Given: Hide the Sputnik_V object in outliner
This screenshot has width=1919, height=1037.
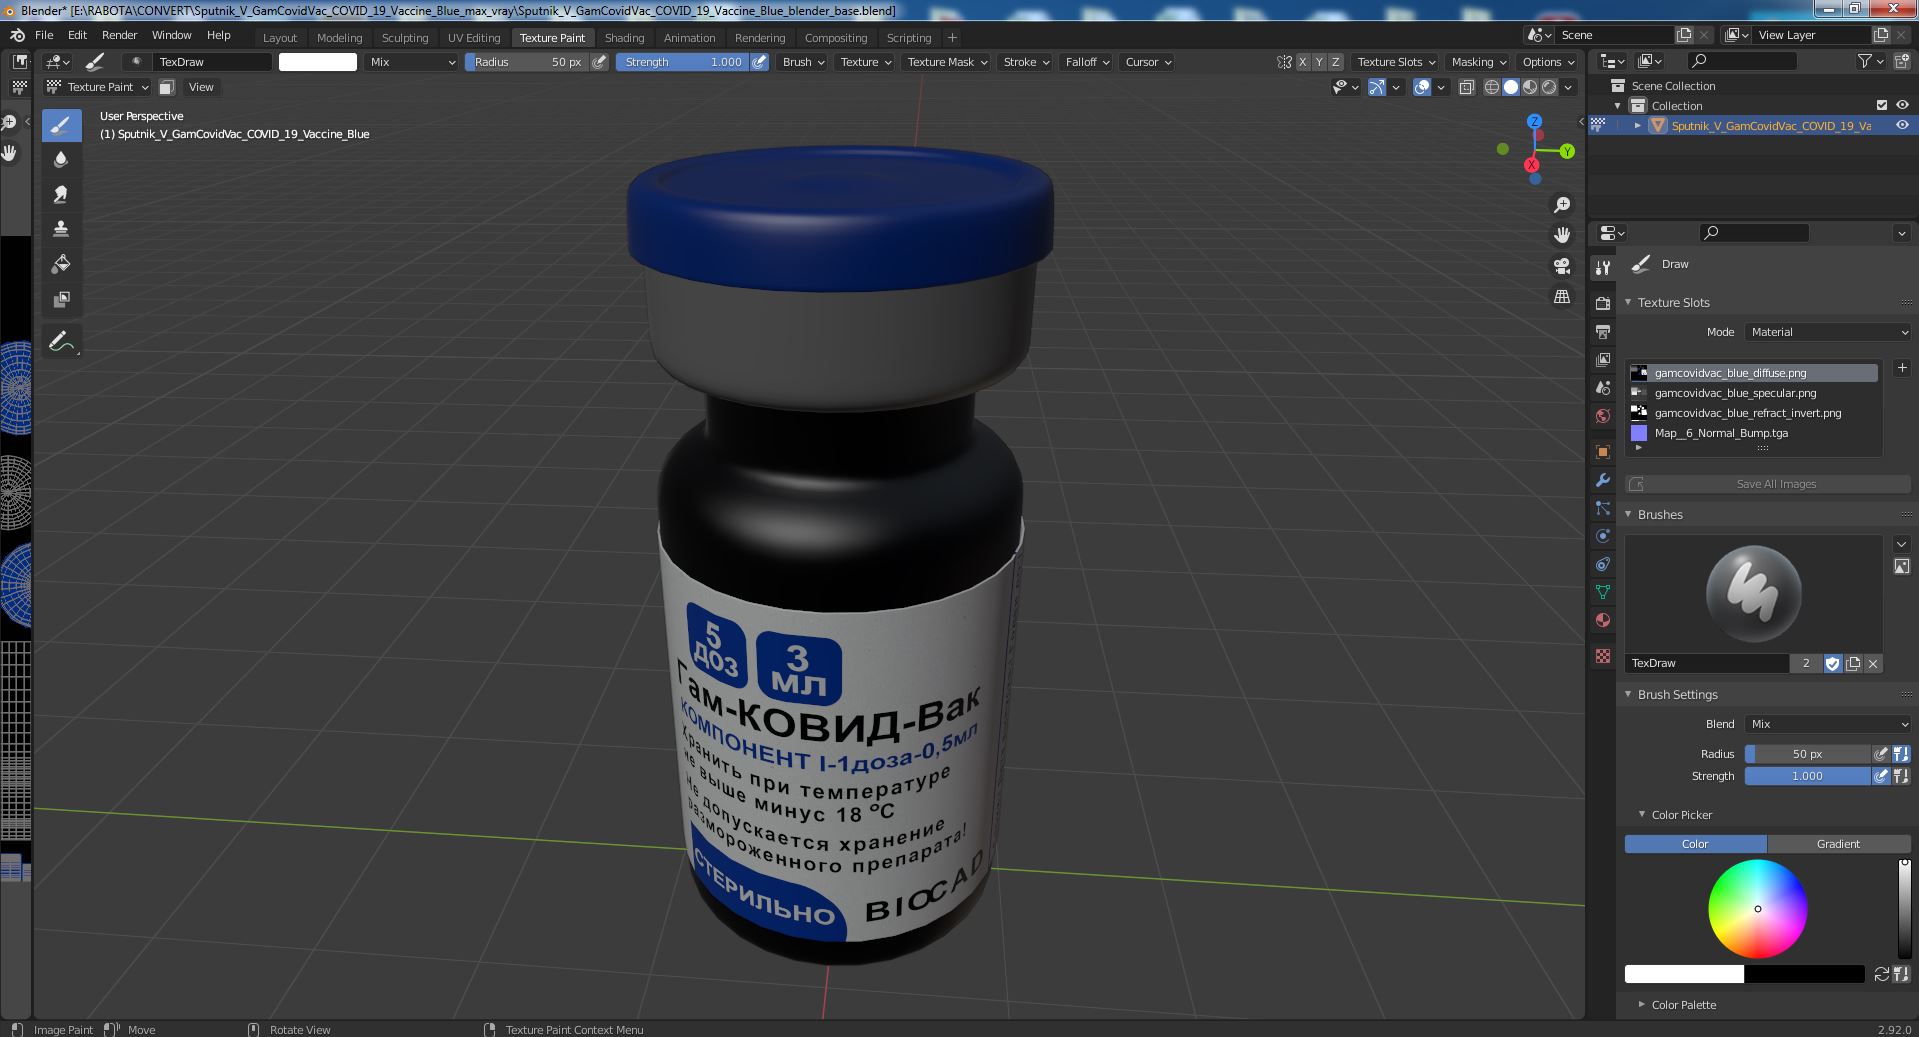Looking at the screenshot, I should click(x=1902, y=125).
